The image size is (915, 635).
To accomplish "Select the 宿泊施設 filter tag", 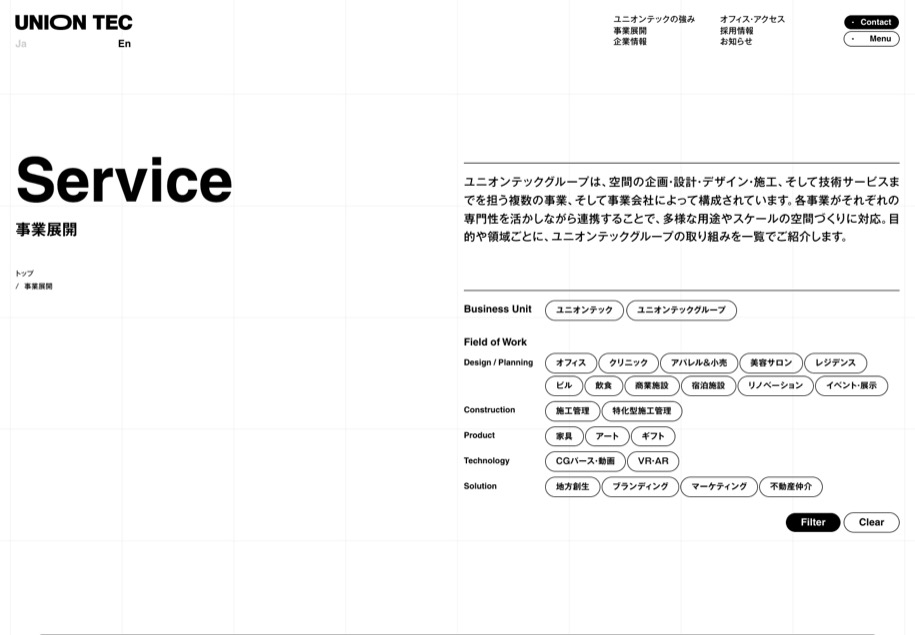I will tap(708, 385).
